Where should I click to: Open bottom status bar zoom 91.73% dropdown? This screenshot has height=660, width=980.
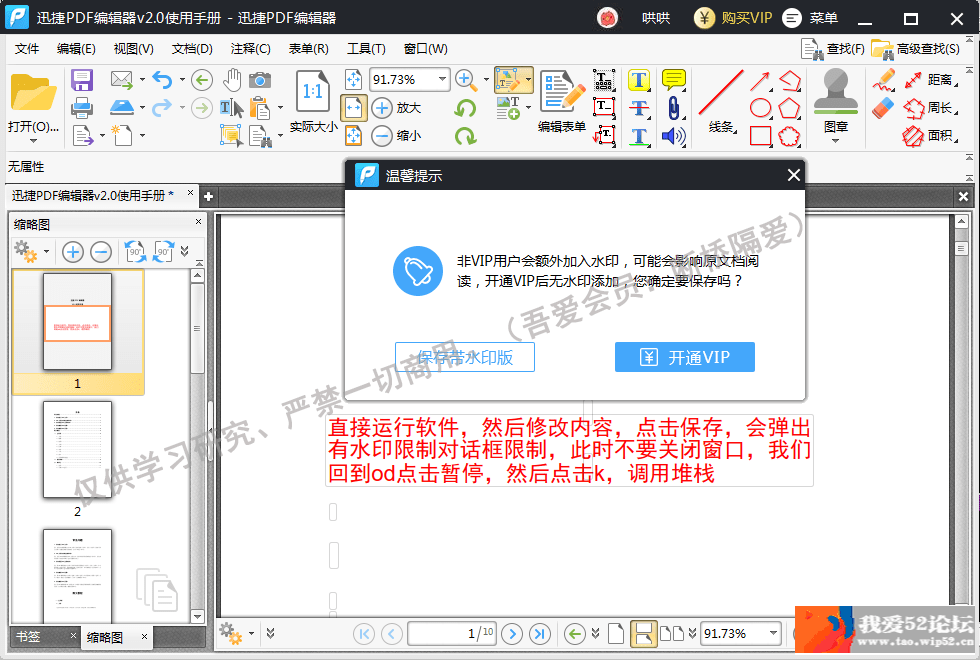click(x=773, y=633)
